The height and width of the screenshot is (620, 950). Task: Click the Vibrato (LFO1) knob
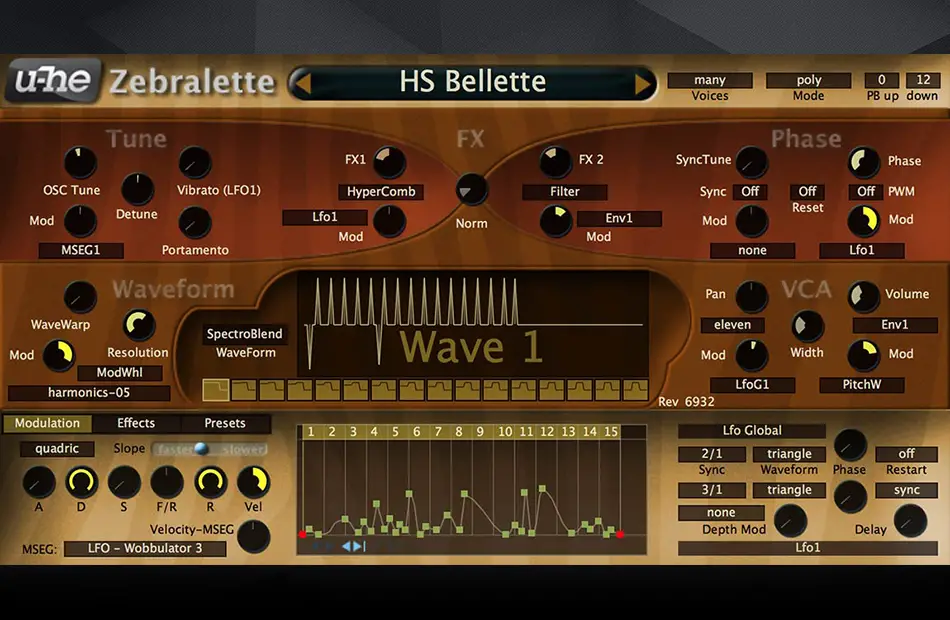195,162
